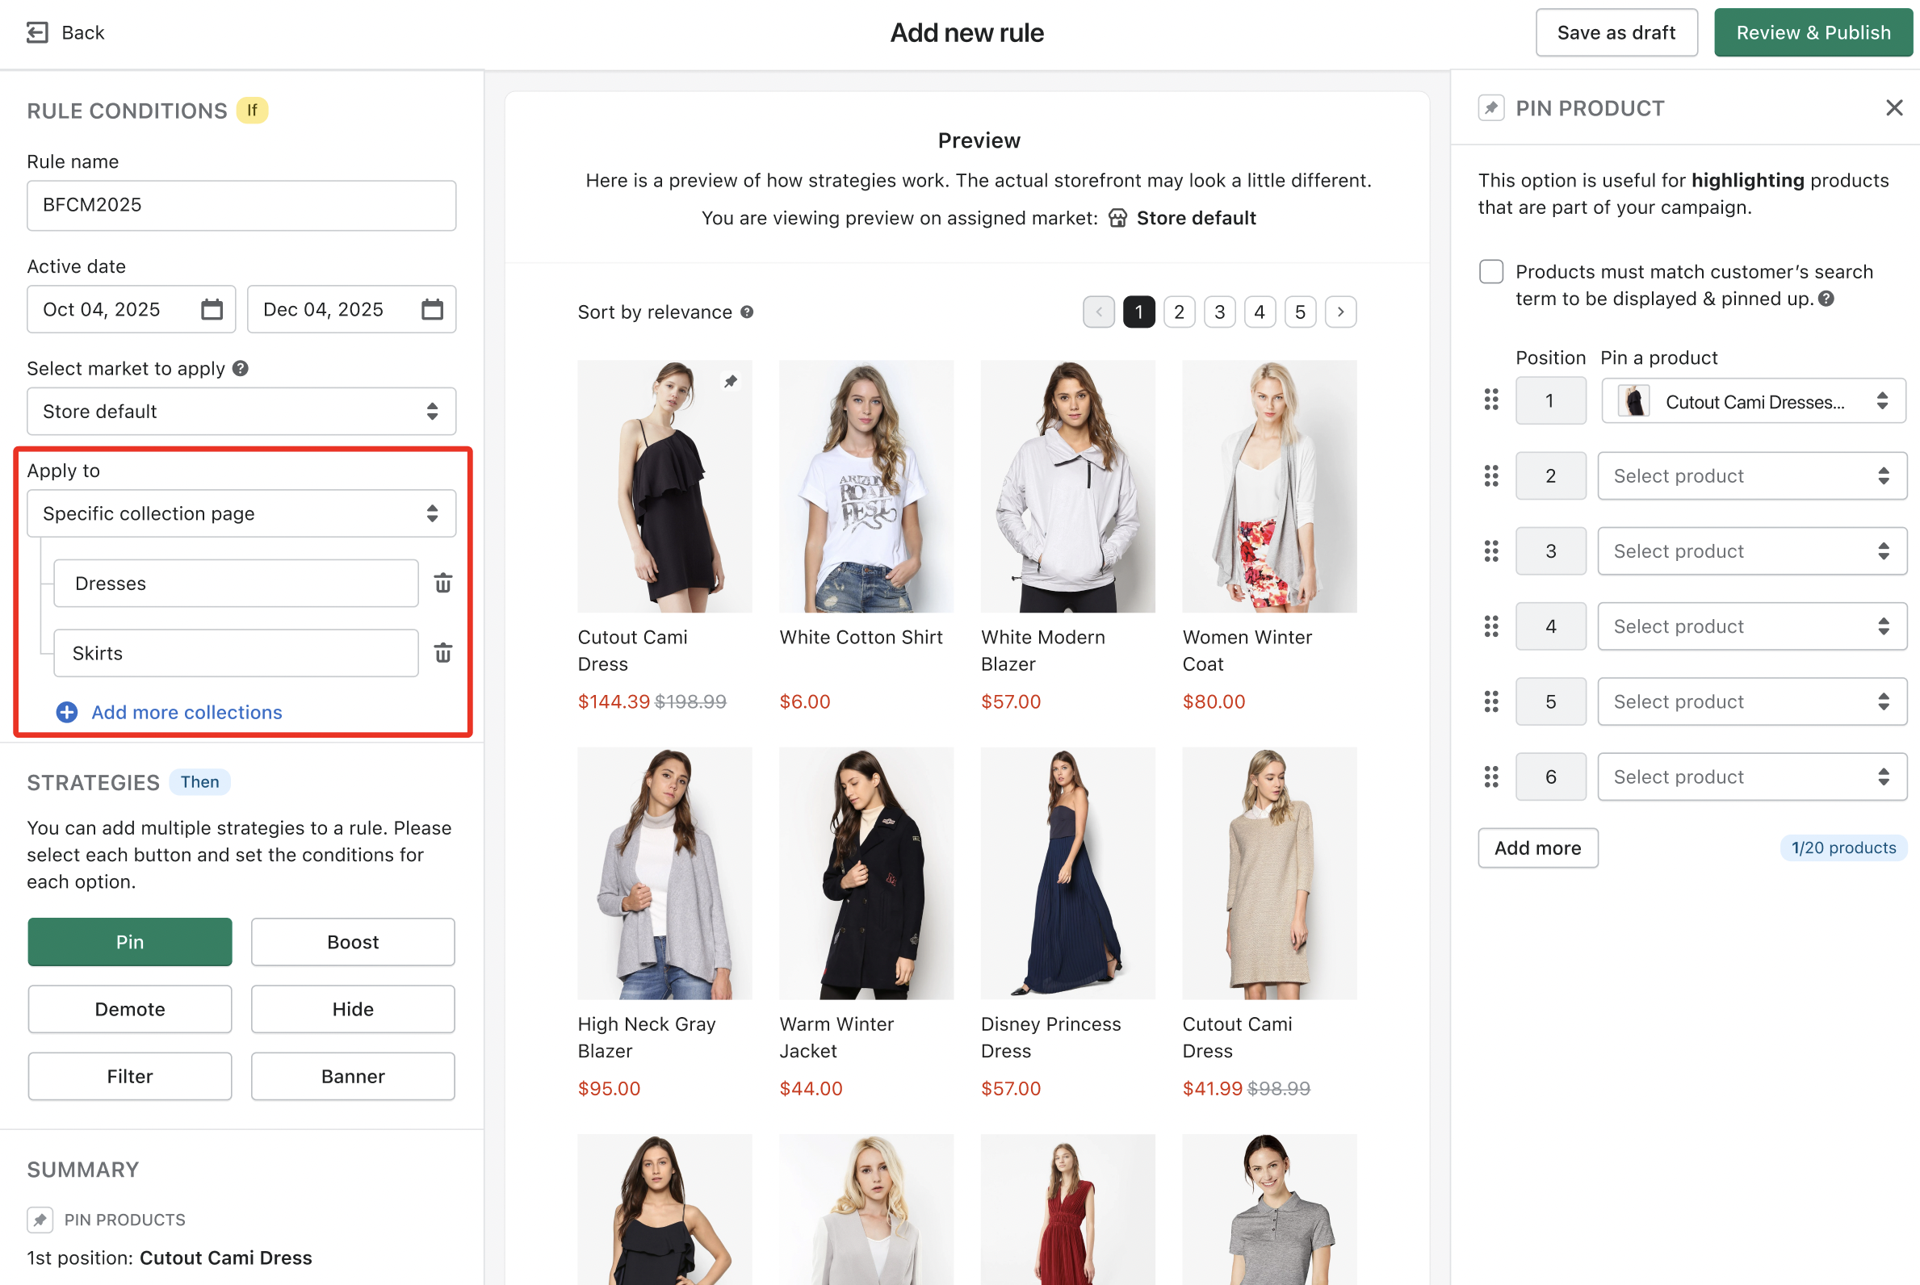Open the position 2 Select product dropdown
The height and width of the screenshot is (1285, 1920).
pos(1751,475)
